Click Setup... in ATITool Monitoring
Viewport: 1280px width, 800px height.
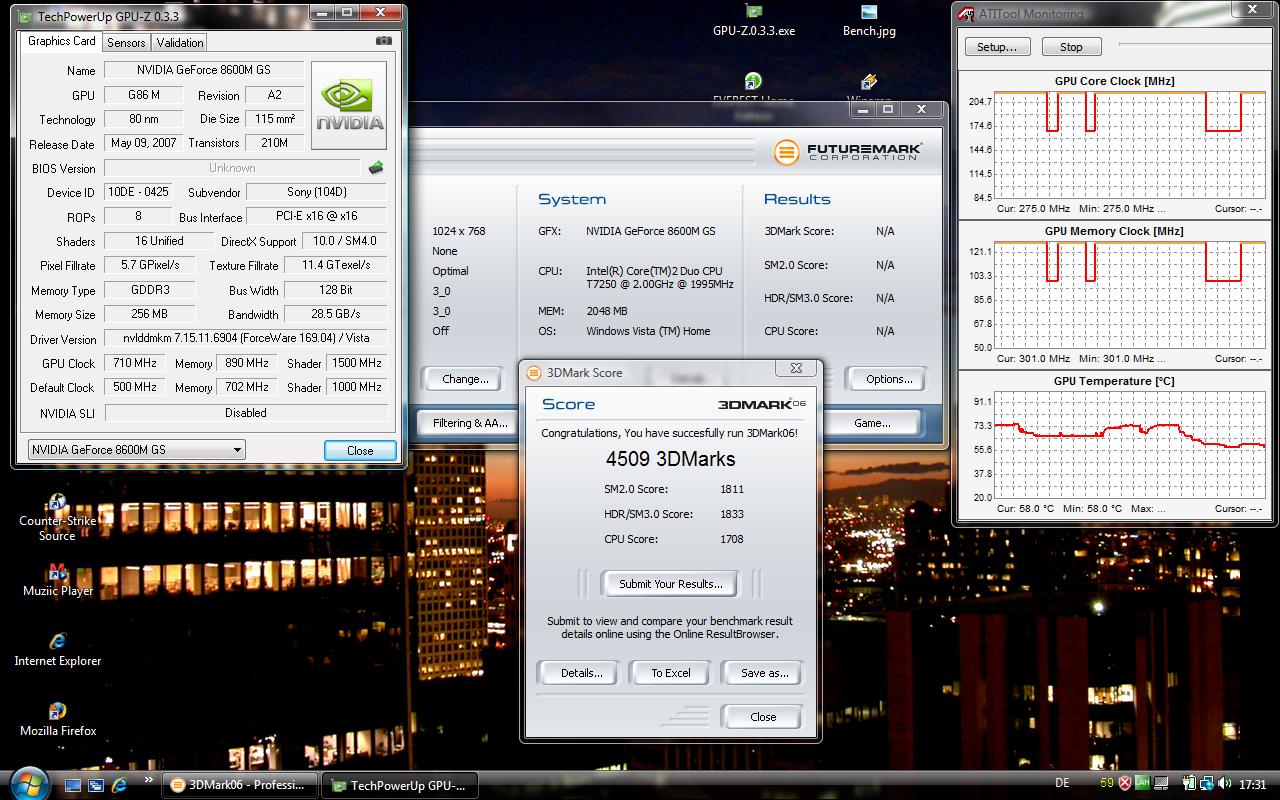pos(997,47)
